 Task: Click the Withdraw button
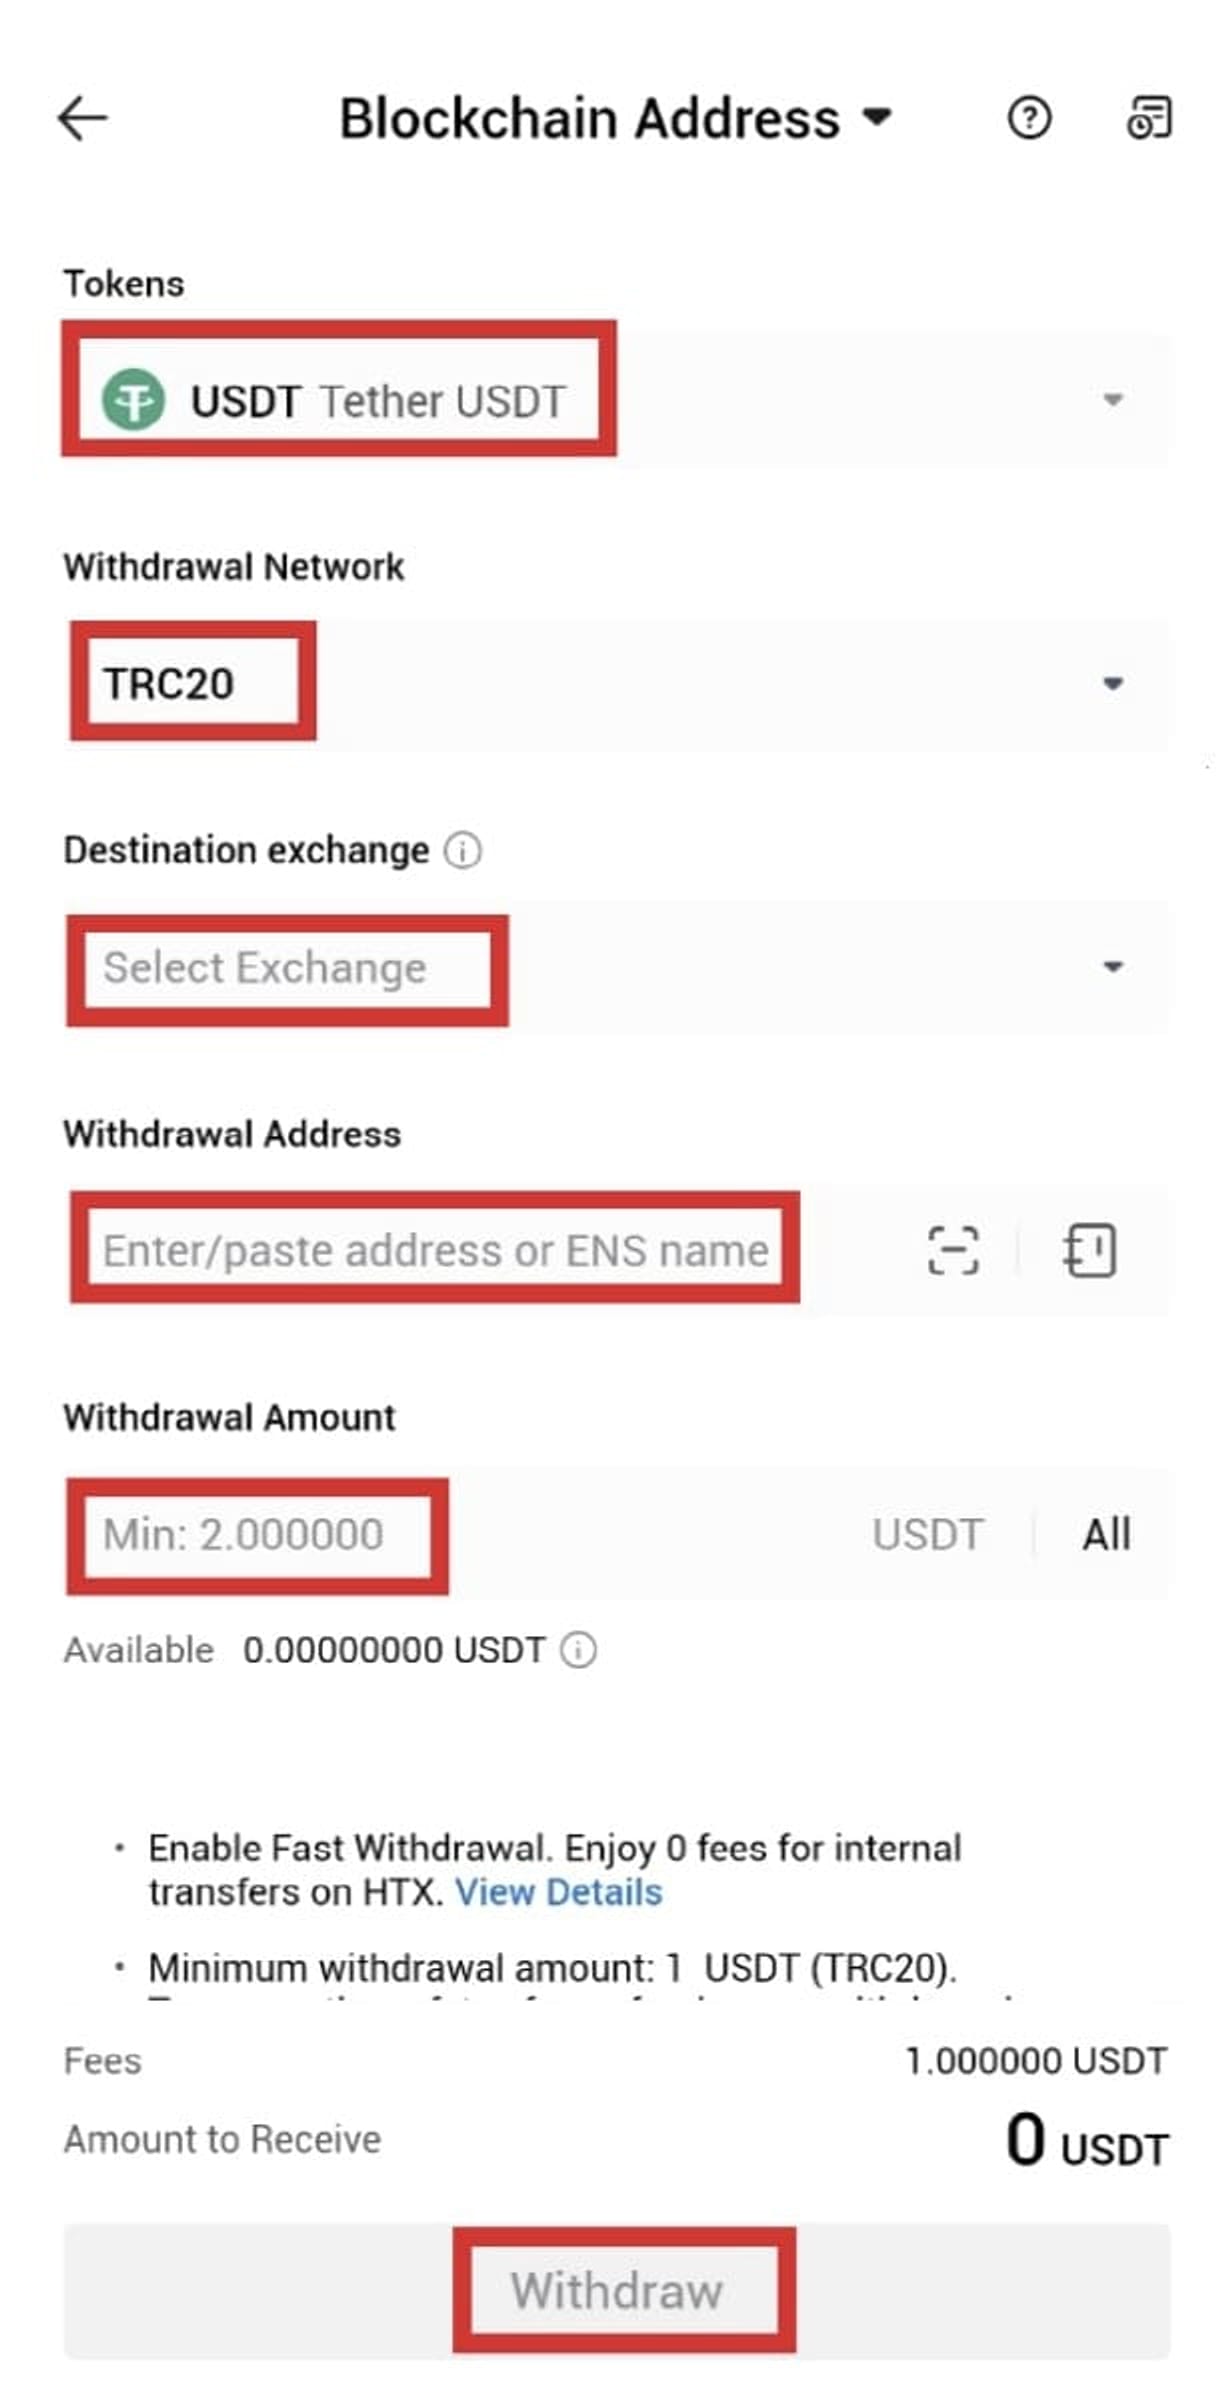coord(616,2291)
